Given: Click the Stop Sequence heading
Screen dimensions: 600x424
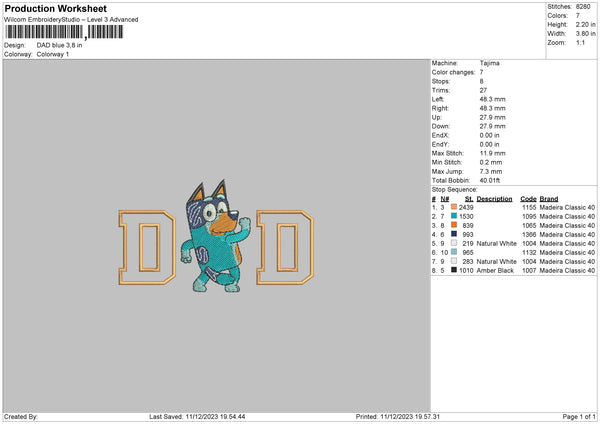Looking at the screenshot, I should [x=455, y=189].
